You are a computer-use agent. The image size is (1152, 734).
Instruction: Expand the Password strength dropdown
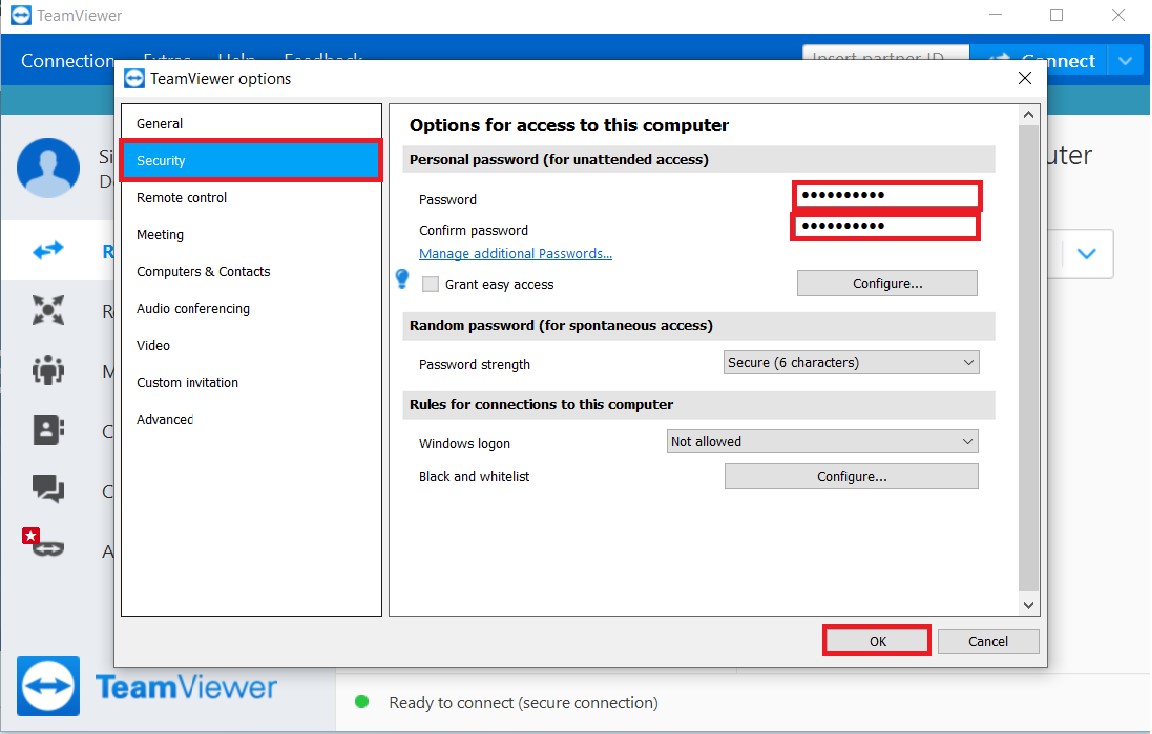pos(851,362)
